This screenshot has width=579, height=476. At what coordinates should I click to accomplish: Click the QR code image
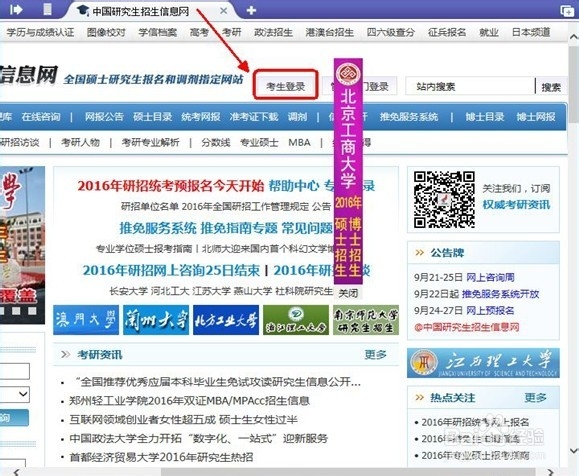(x=444, y=199)
